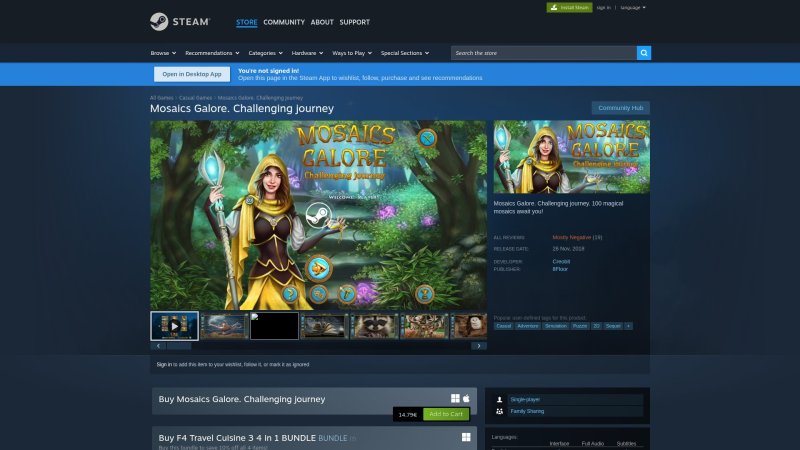Expand the Browse menu
Image resolution: width=800 pixels, height=450 pixels.
pyautogui.click(x=162, y=53)
